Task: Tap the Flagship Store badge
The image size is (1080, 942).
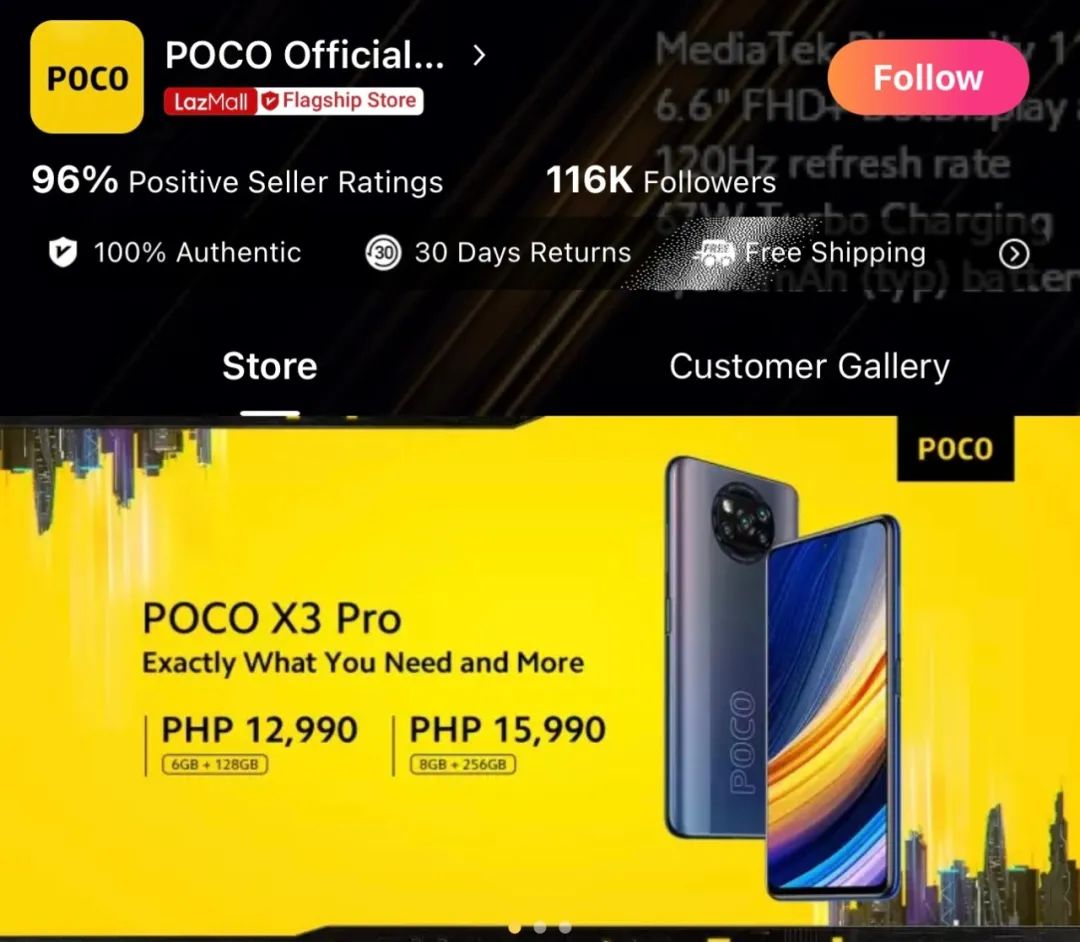Action: [x=340, y=101]
